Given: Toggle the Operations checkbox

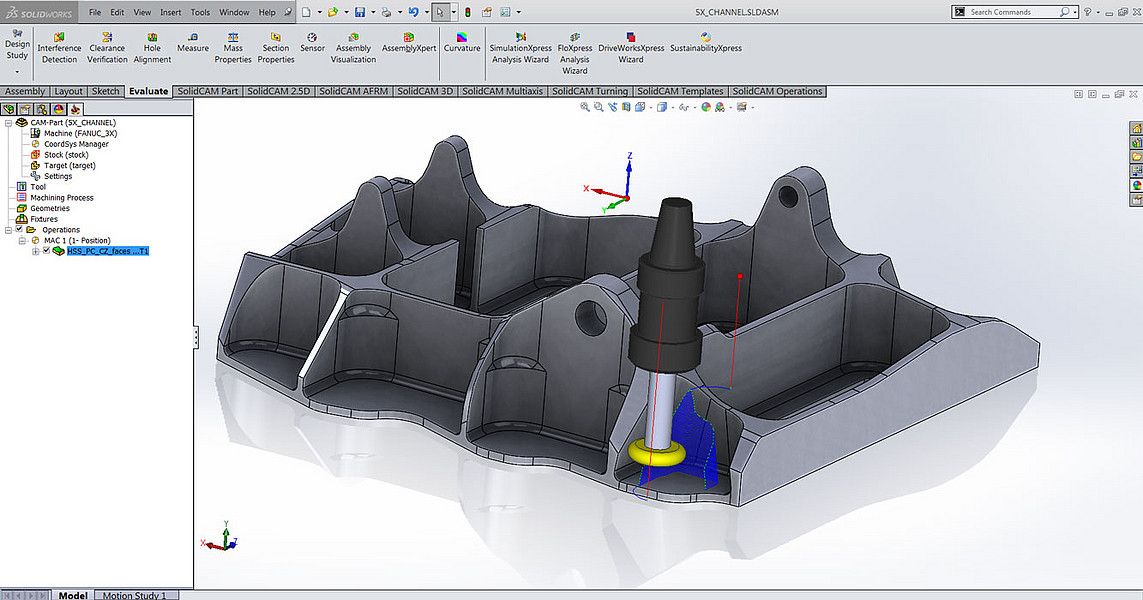Looking at the screenshot, I should point(19,230).
